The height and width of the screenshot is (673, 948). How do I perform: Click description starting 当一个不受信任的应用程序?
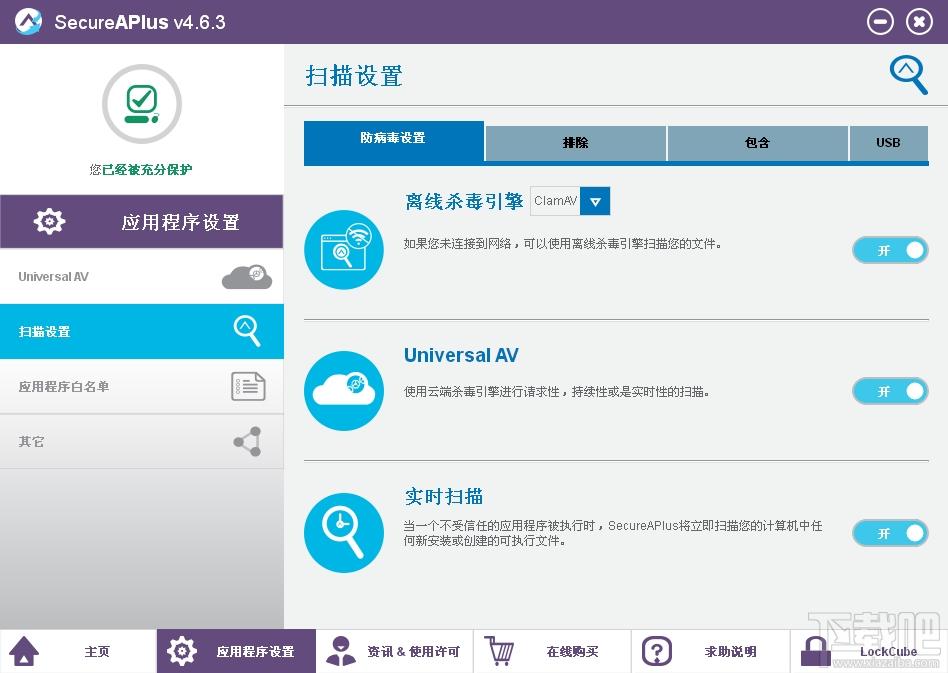(x=612, y=533)
